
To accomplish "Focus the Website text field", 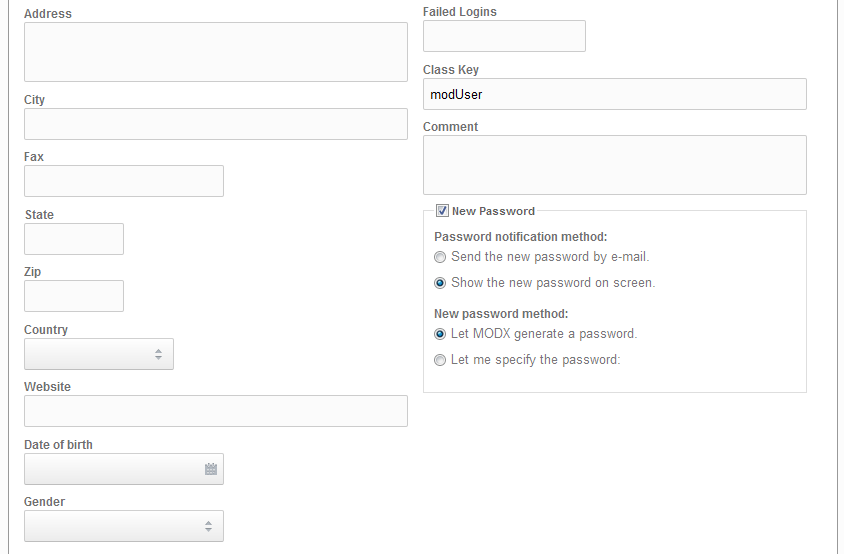I will pos(215,411).
